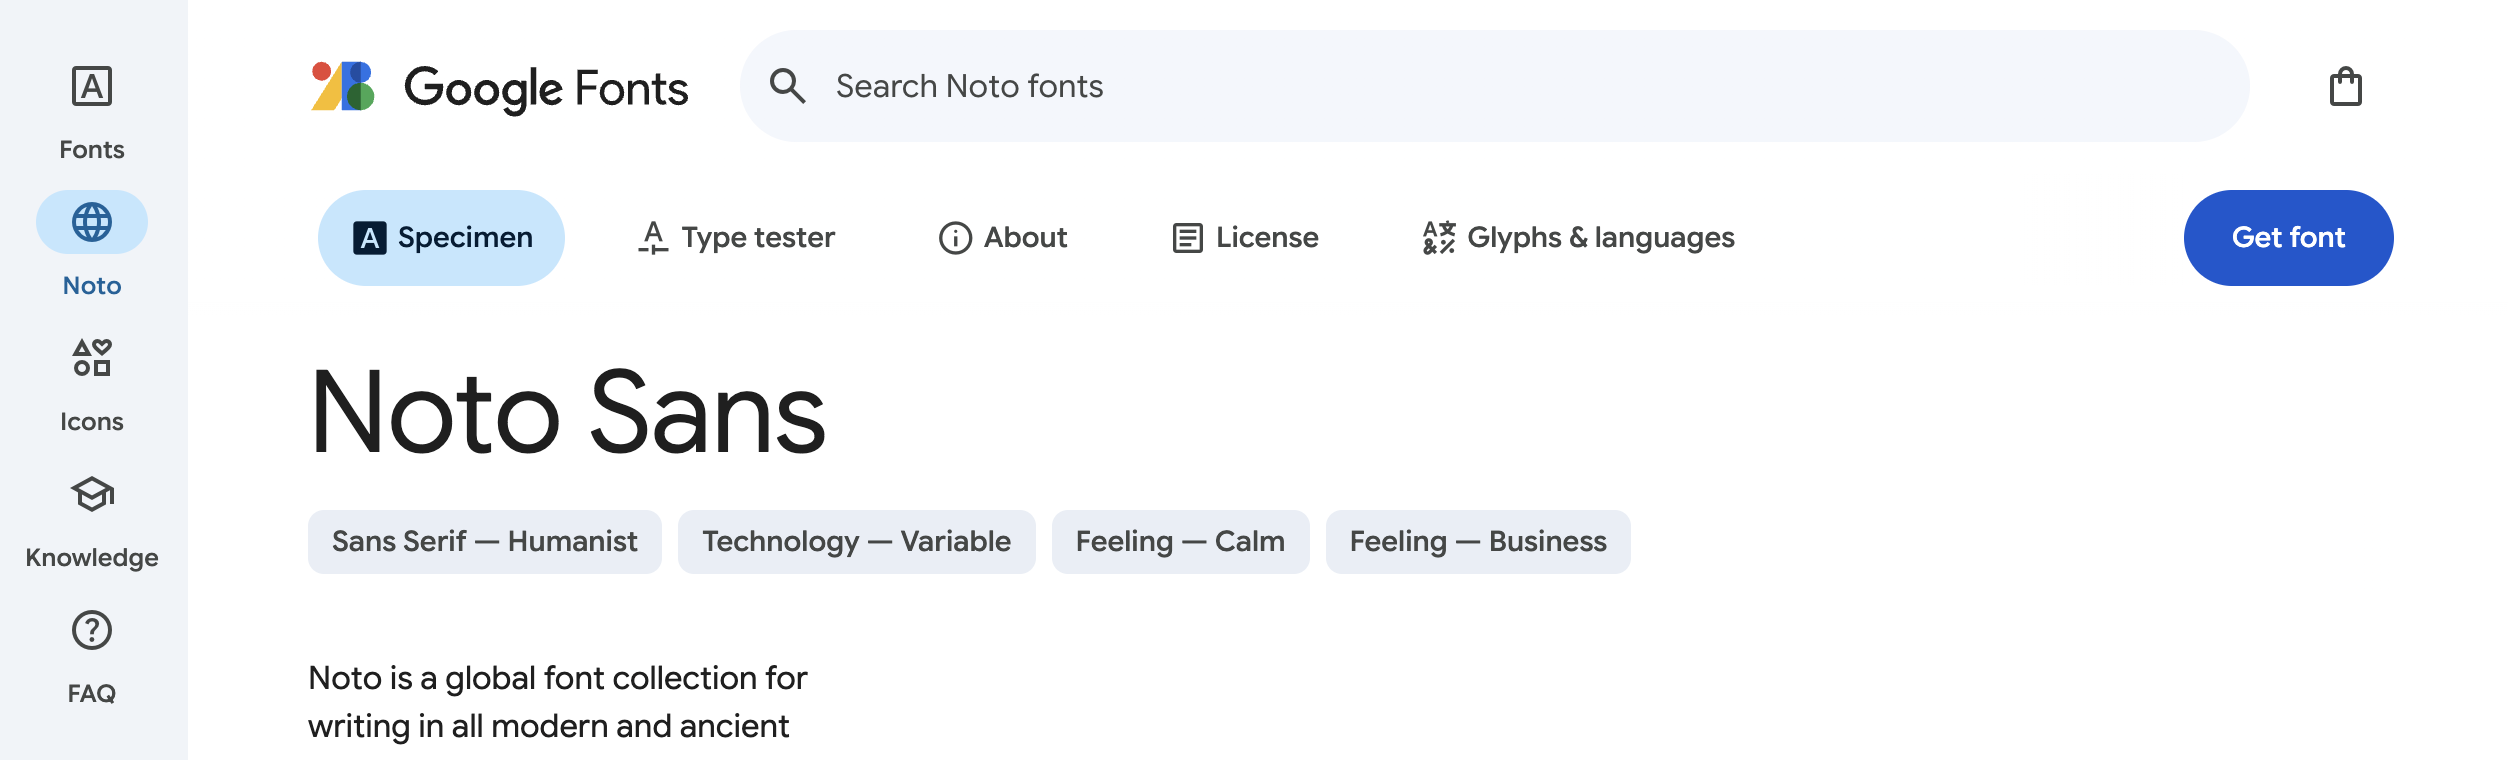
Task: Click the About info circle icon
Action: pyautogui.click(x=955, y=238)
